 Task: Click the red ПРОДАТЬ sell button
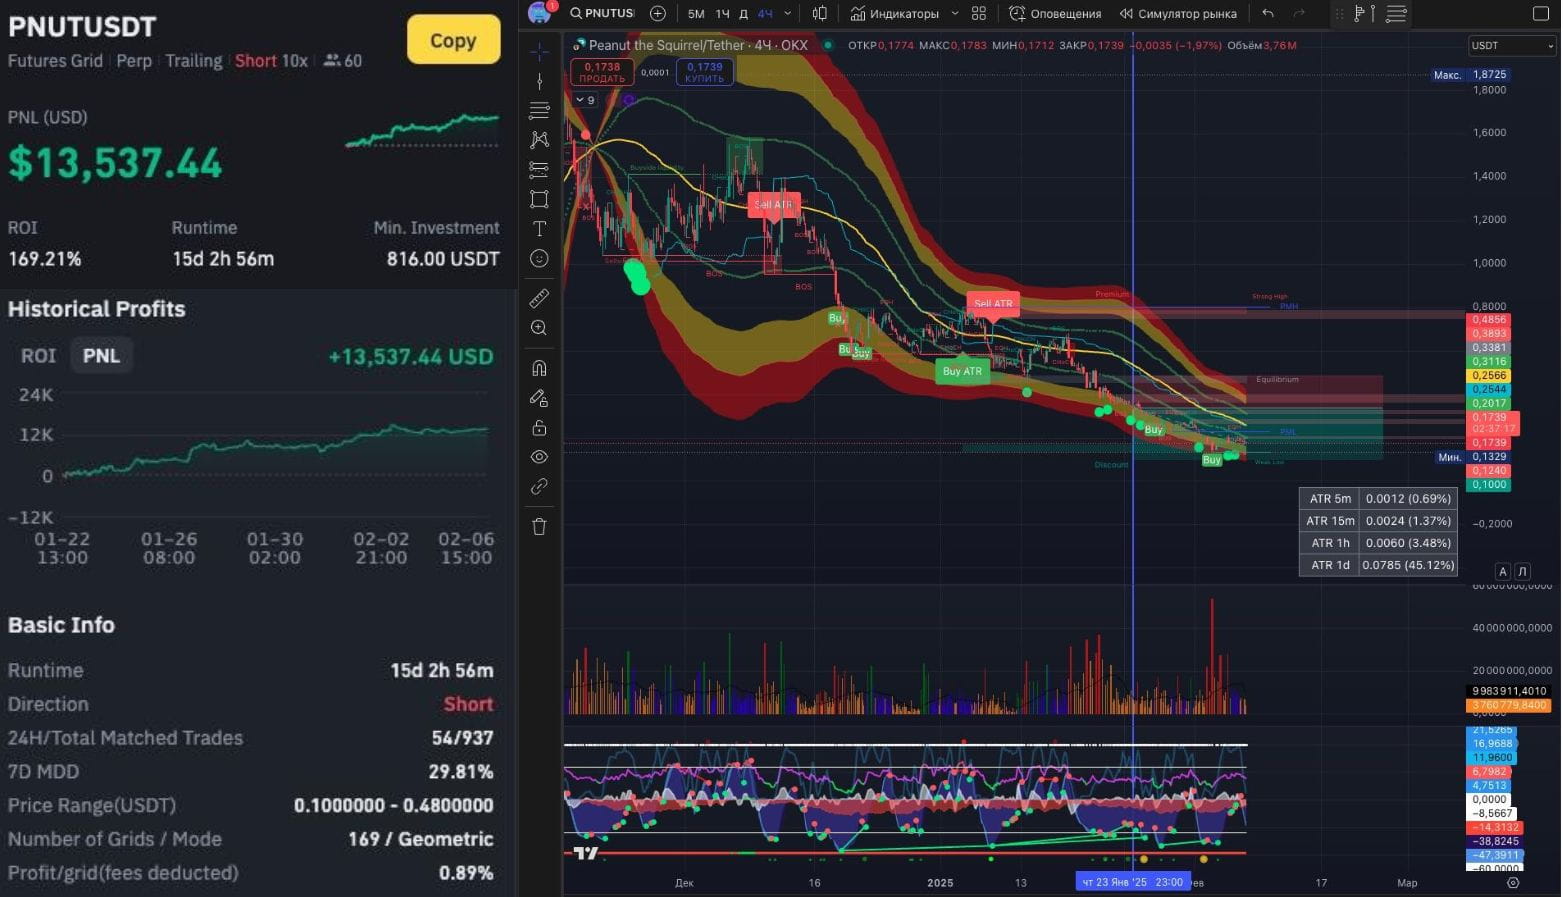(x=602, y=72)
